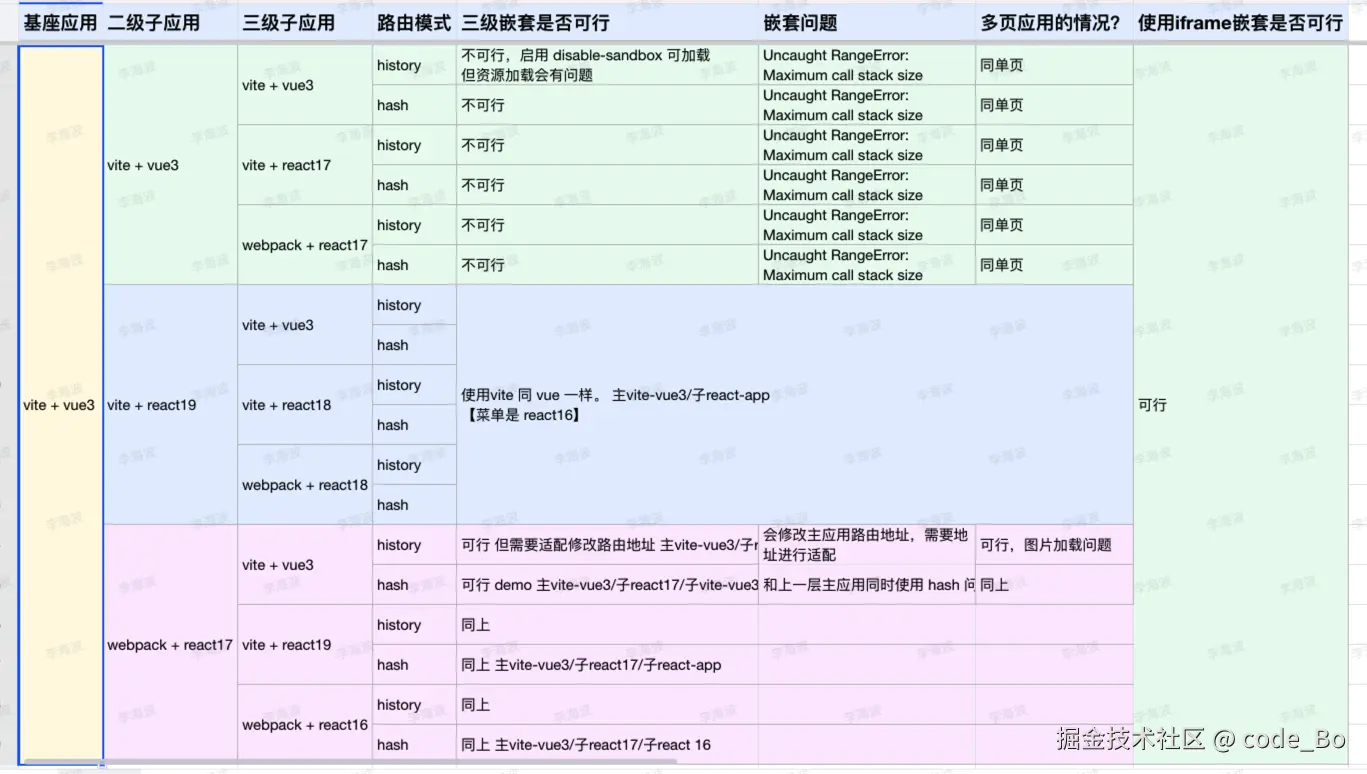Image resolution: width=1367 pixels, height=774 pixels.
Task: Click the merged 使用vite 同 vue 一样 cell
Action: pyautogui.click(x=795, y=405)
